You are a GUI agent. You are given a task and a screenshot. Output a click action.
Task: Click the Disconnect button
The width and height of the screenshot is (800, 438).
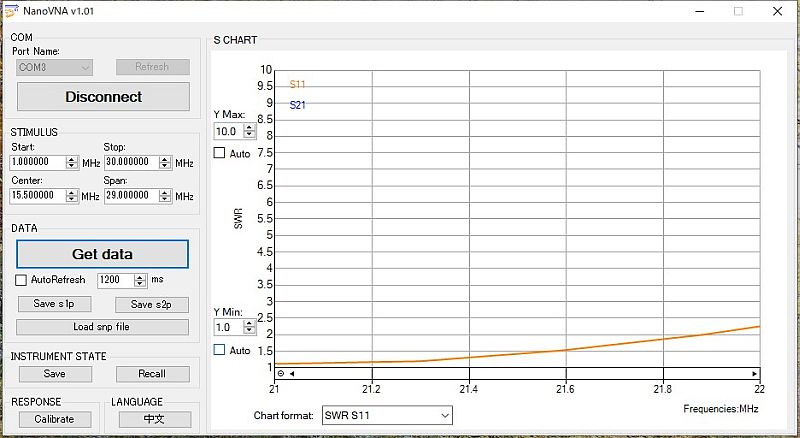[x=103, y=97]
